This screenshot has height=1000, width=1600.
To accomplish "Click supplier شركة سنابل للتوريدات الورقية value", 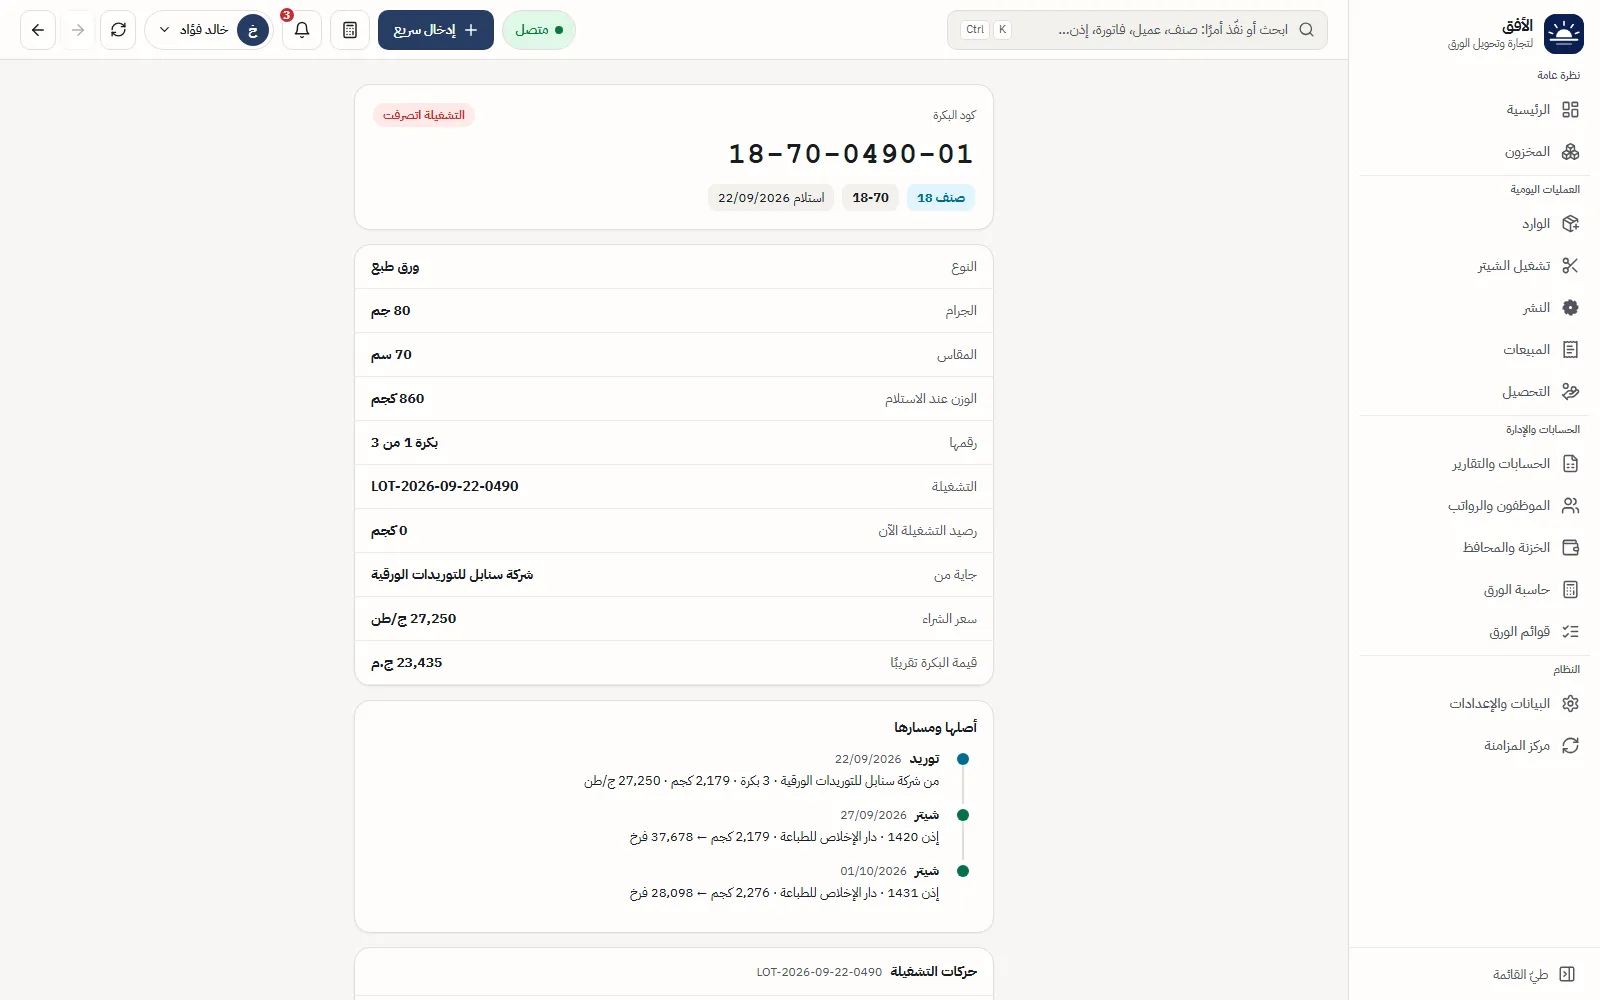I will 452,575.
